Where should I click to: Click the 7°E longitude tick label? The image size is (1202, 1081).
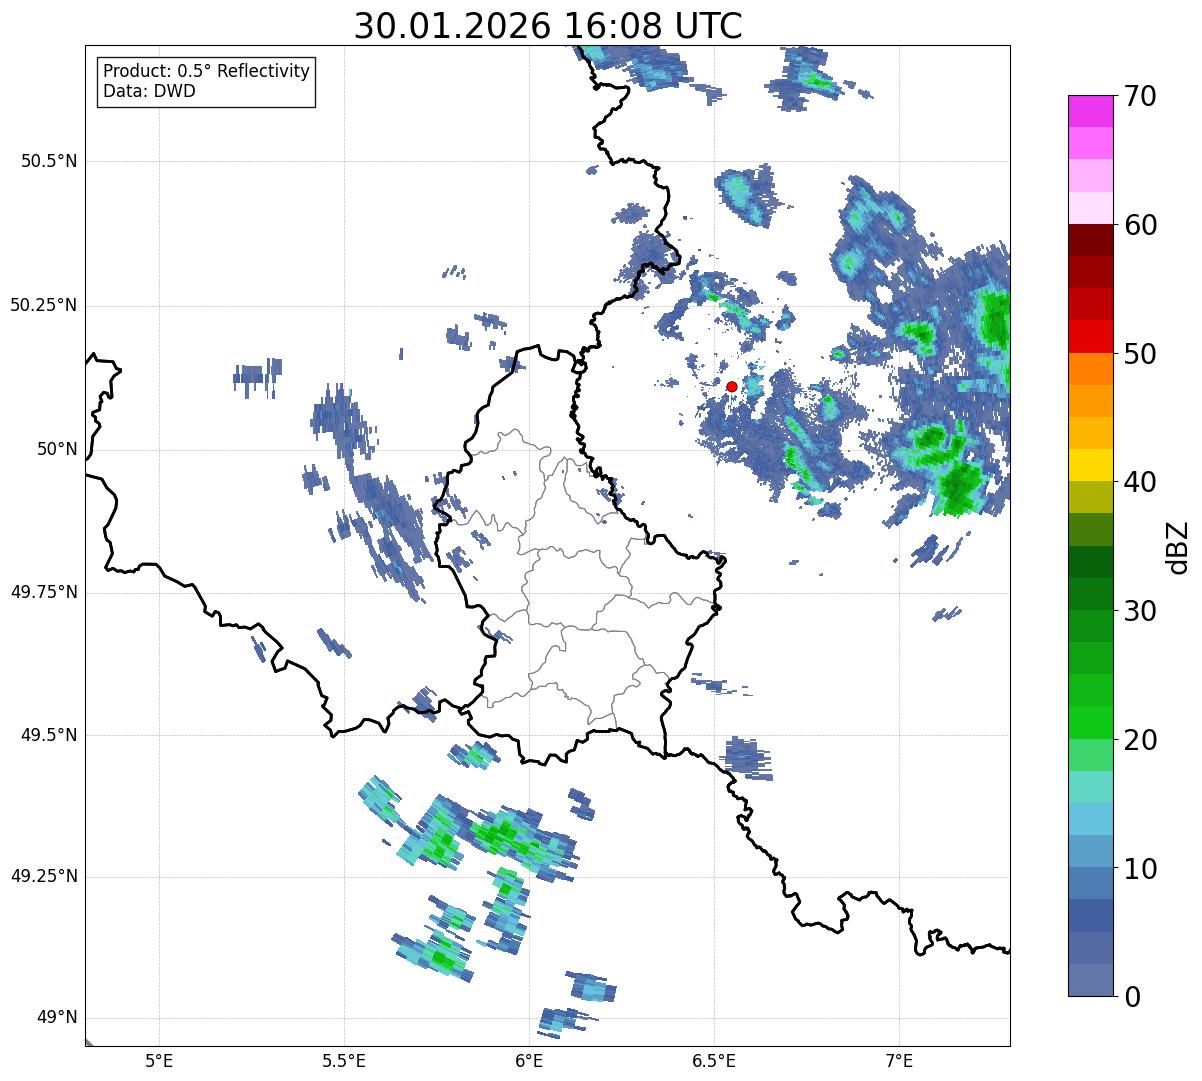point(899,1060)
